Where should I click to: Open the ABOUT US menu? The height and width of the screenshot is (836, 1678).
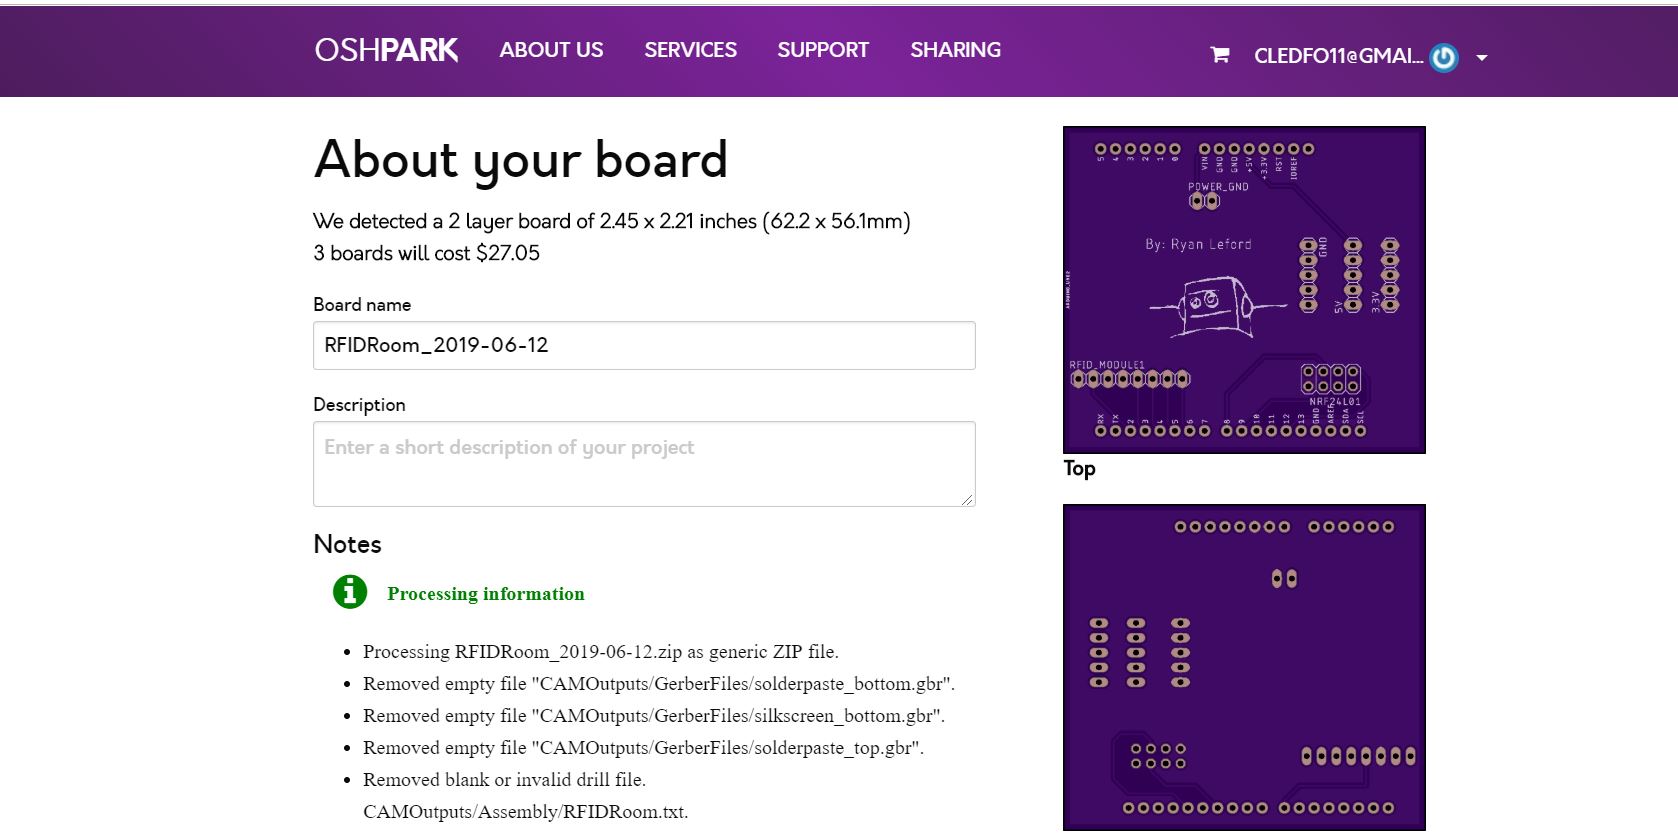point(551,50)
